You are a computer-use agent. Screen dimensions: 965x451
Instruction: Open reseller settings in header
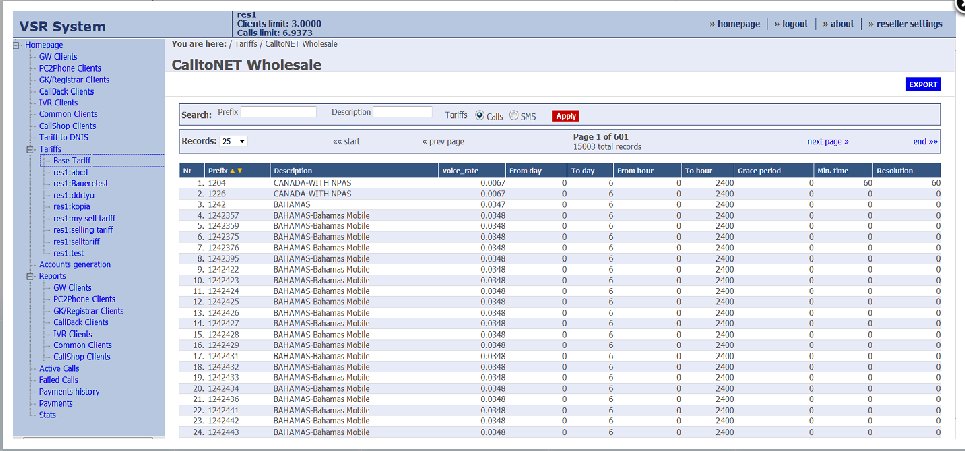click(x=905, y=24)
